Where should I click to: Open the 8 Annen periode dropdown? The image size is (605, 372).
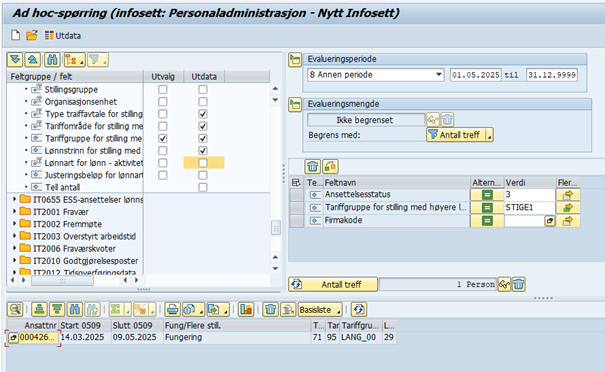tap(439, 74)
